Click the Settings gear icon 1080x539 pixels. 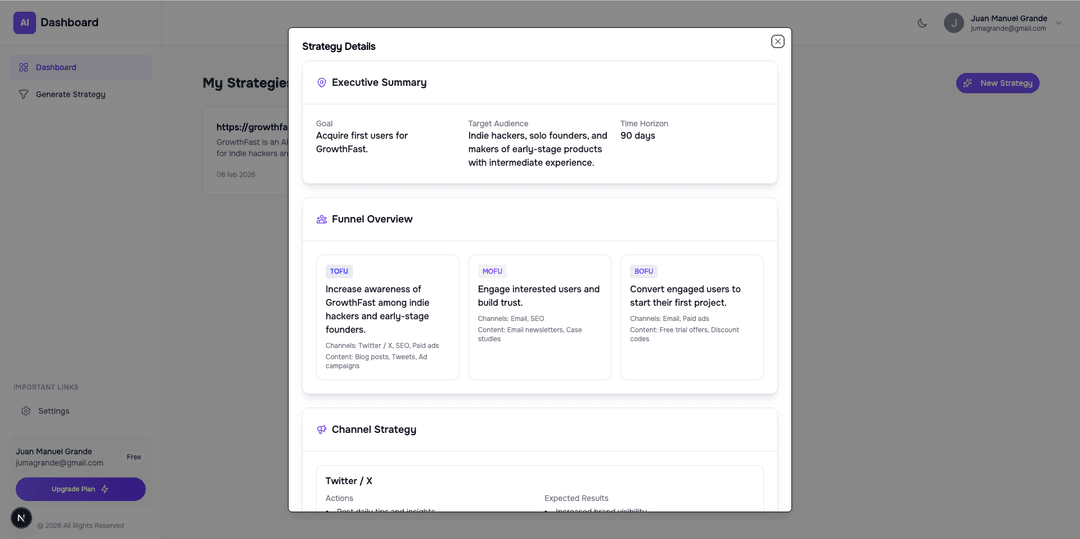tap(26, 411)
